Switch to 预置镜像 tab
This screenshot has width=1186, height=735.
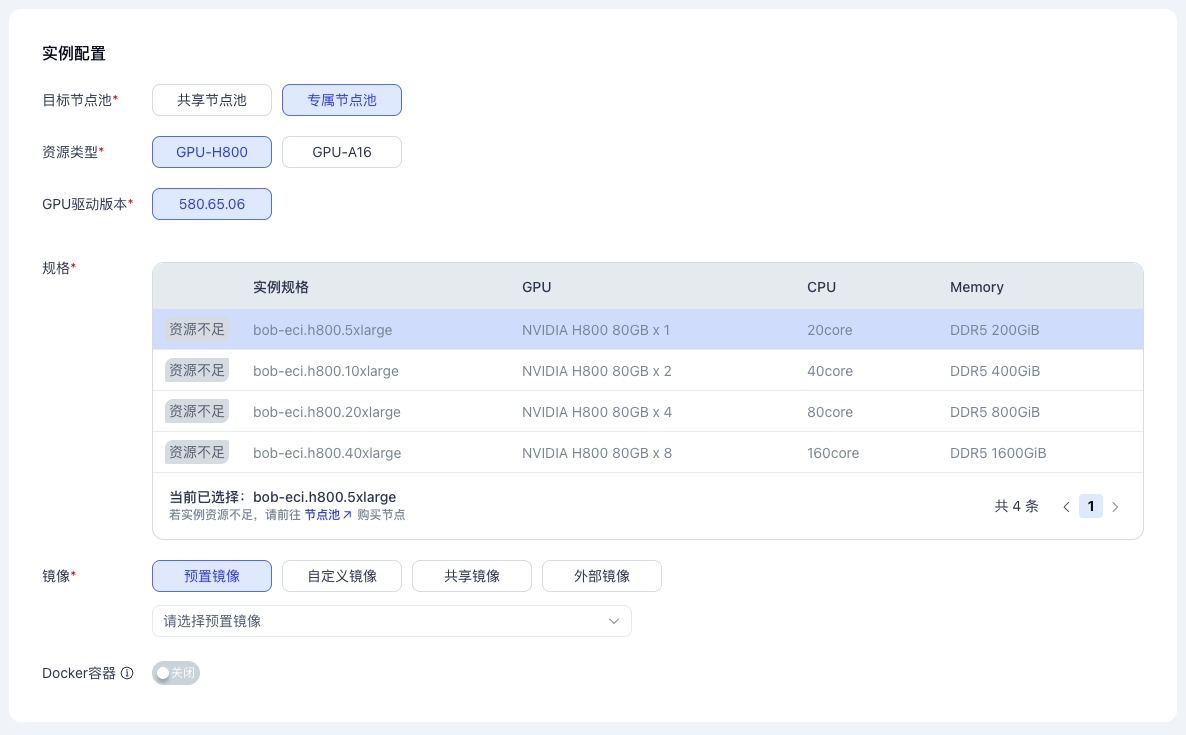point(212,576)
